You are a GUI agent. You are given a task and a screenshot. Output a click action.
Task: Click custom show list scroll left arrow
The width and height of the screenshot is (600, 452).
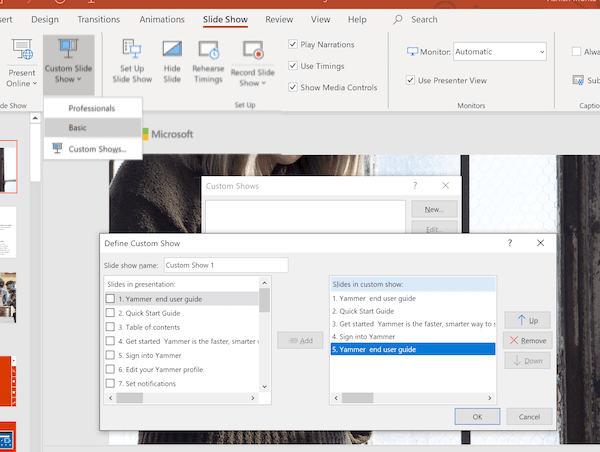tap(336, 398)
